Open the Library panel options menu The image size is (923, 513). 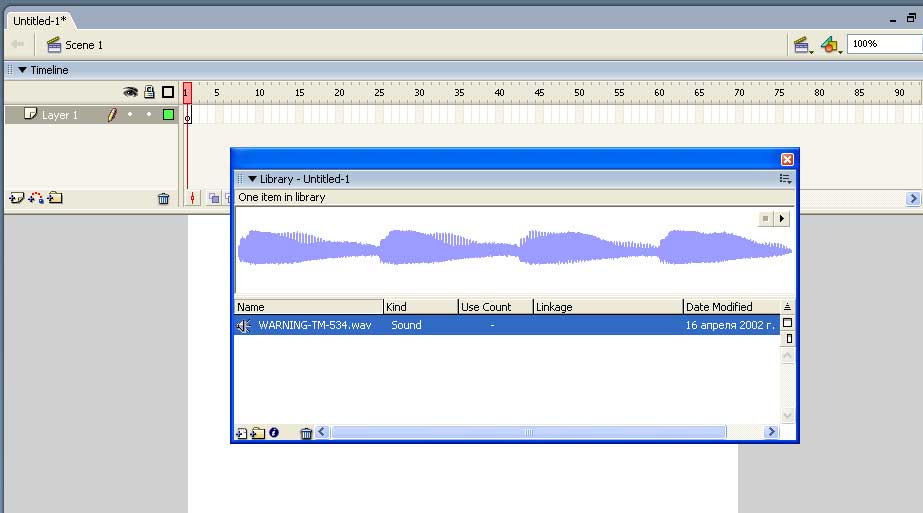[x=785, y=178]
